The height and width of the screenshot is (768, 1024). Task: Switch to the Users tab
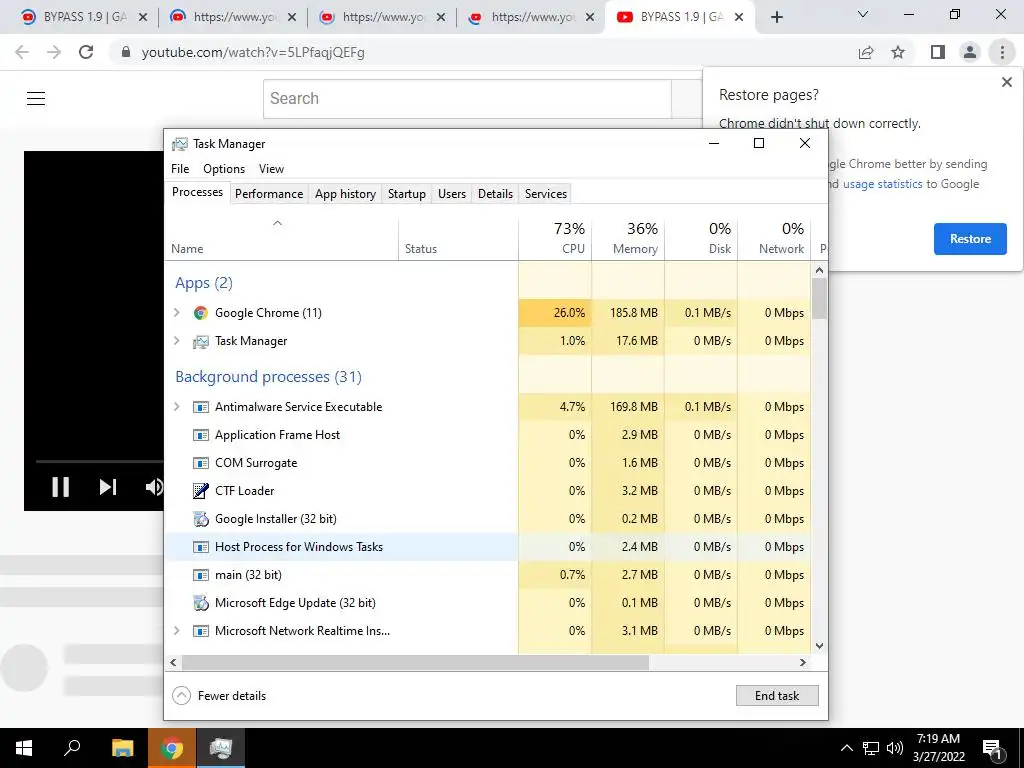pos(452,194)
